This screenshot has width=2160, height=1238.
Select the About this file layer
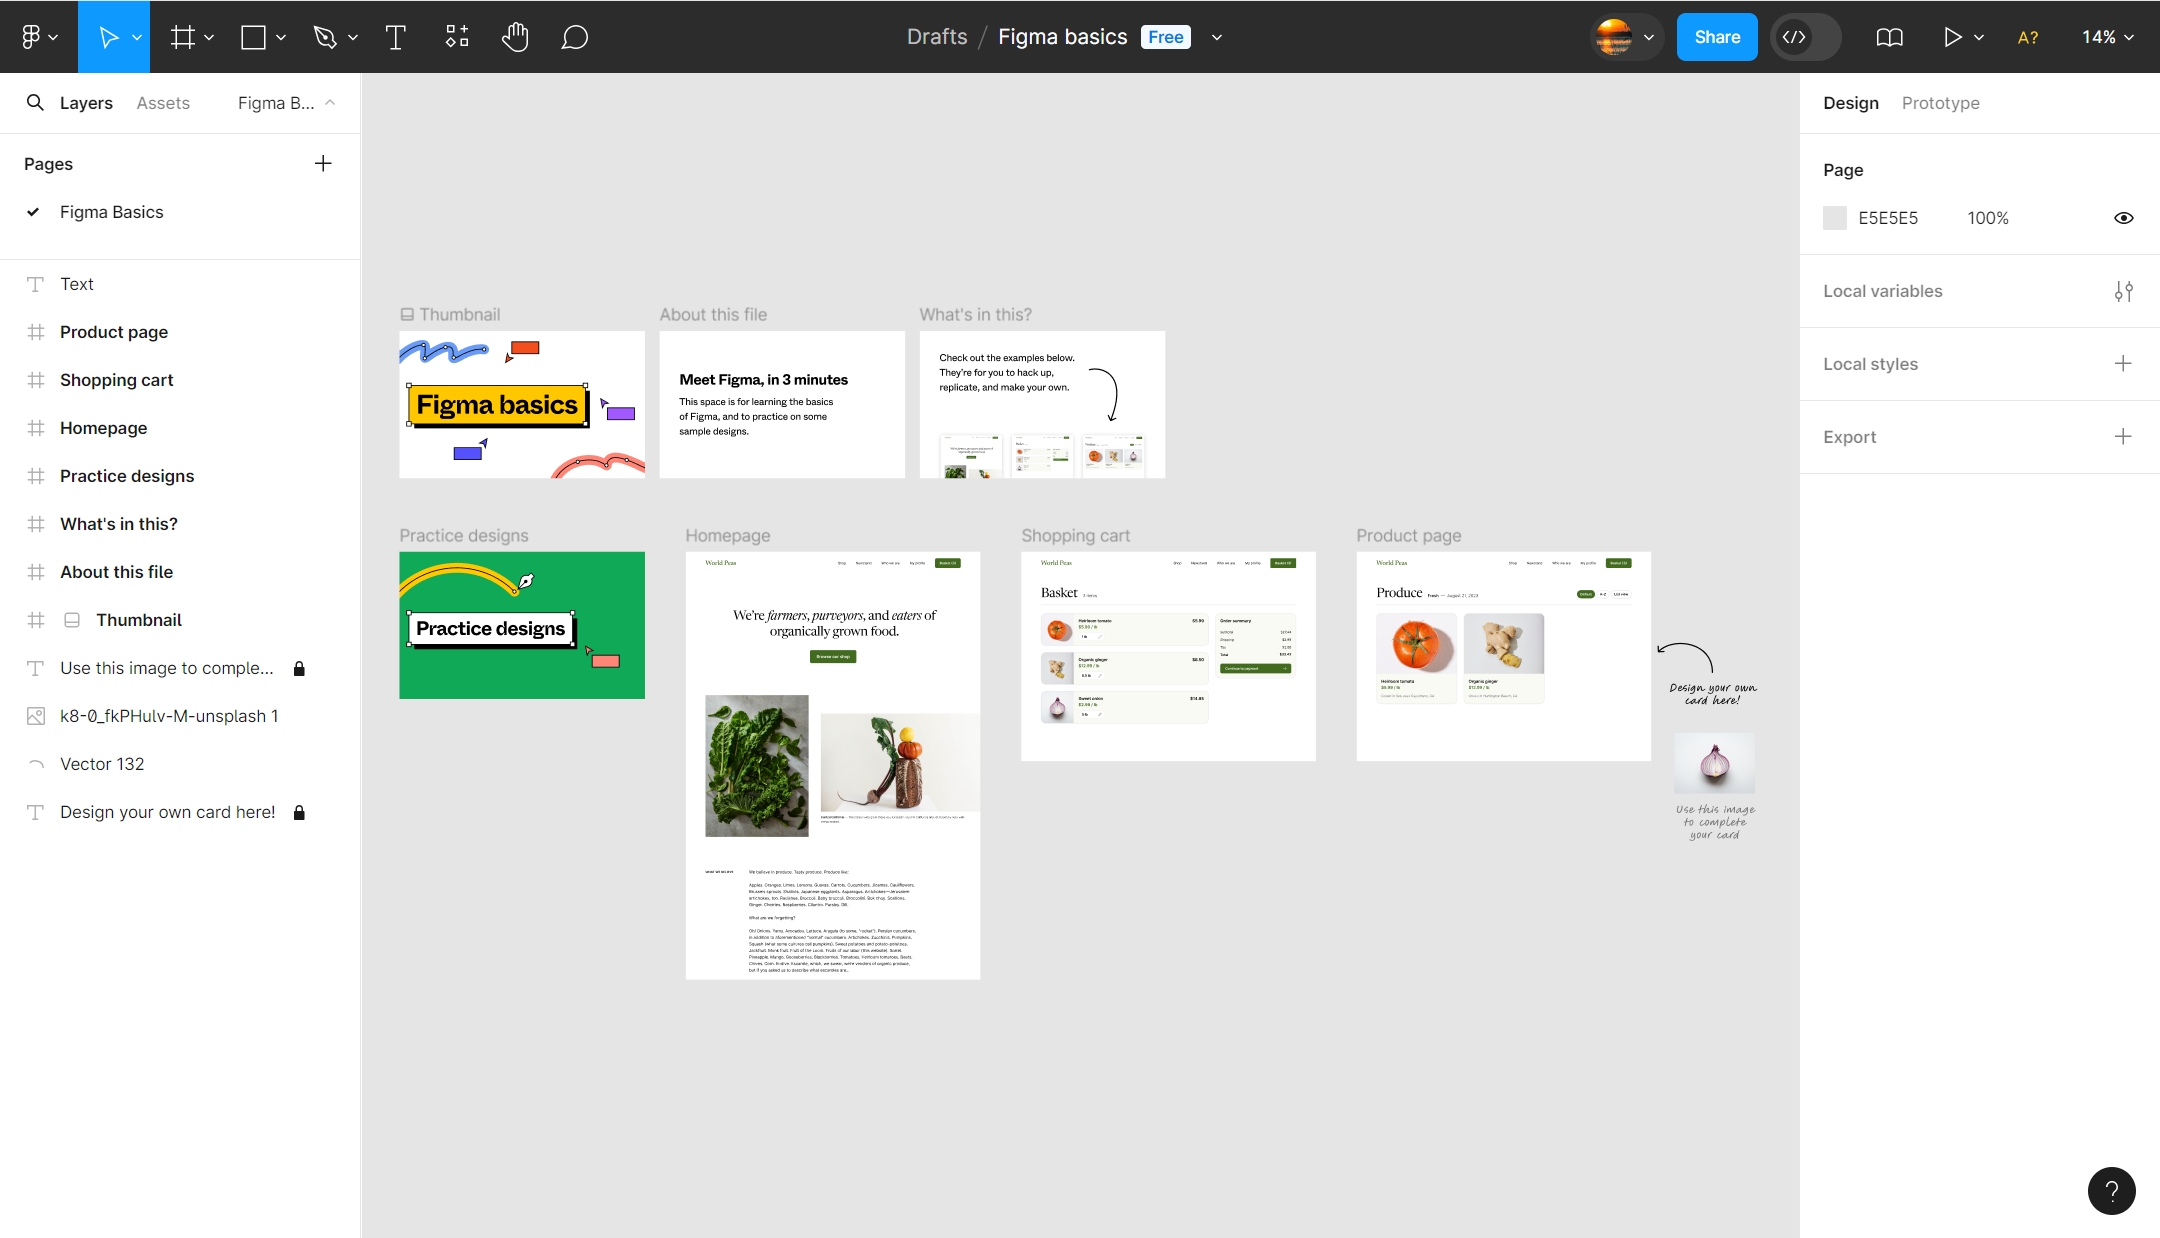click(x=180, y=572)
